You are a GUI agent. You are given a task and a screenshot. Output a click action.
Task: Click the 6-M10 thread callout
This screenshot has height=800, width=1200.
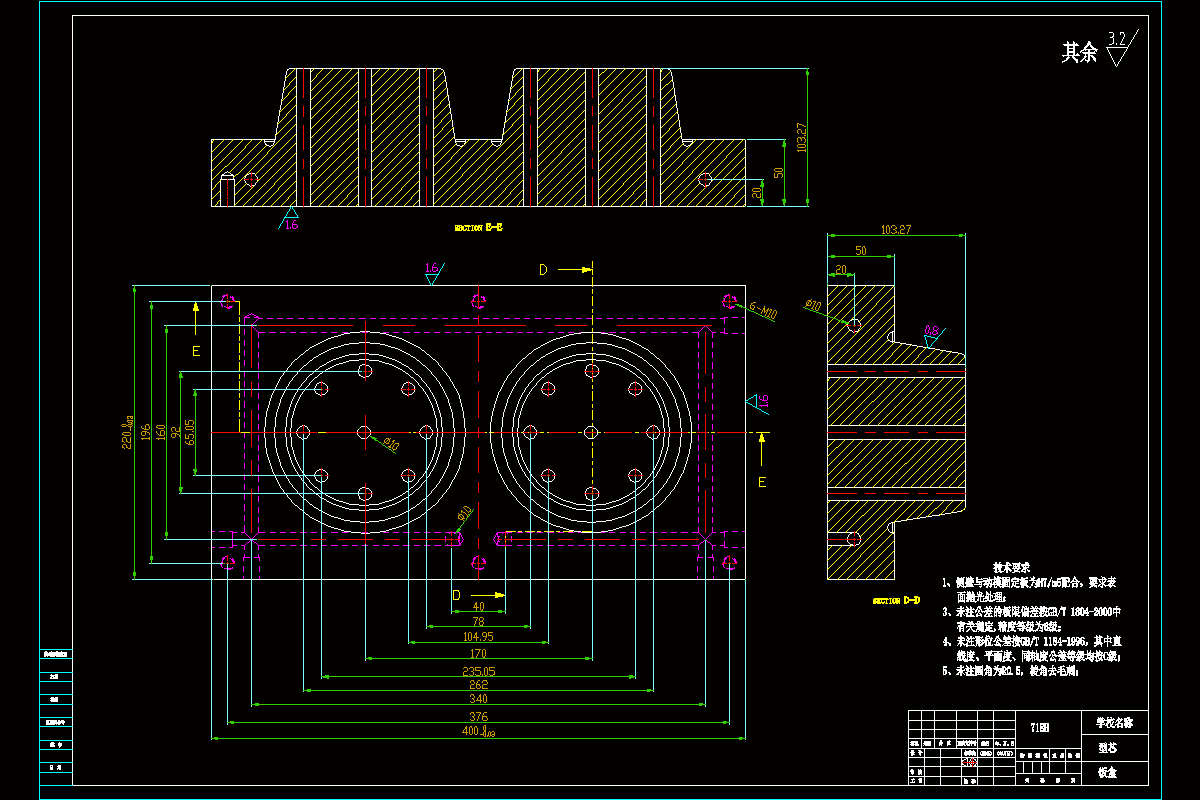click(764, 312)
